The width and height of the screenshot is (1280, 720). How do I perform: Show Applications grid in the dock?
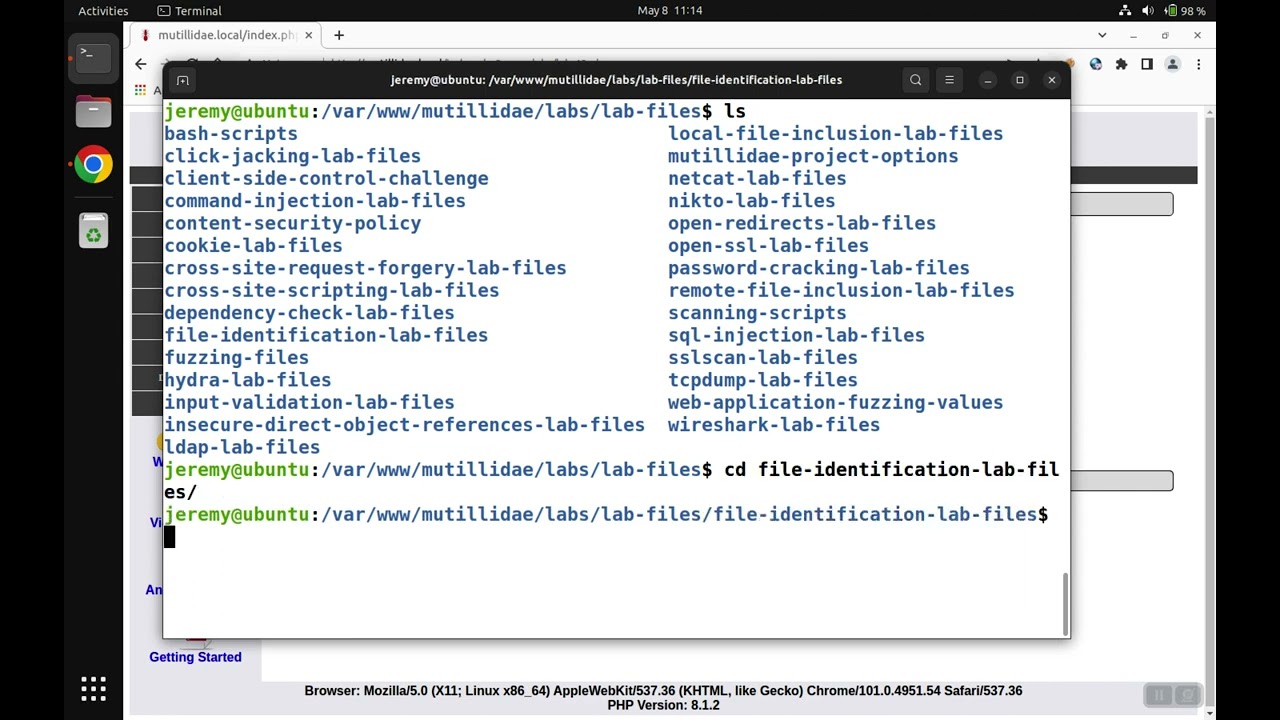click(93, 688)
